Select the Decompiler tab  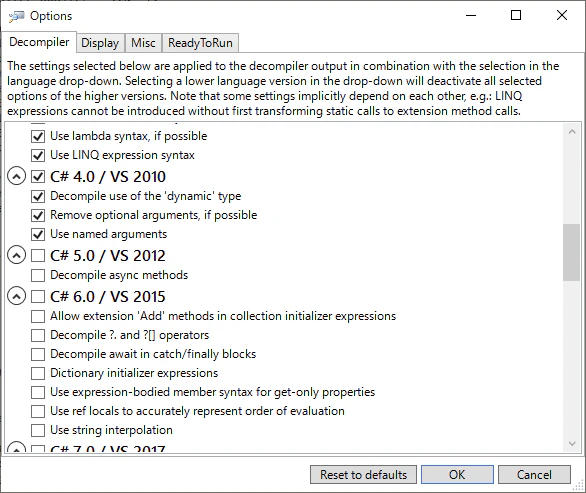[39, 42]
